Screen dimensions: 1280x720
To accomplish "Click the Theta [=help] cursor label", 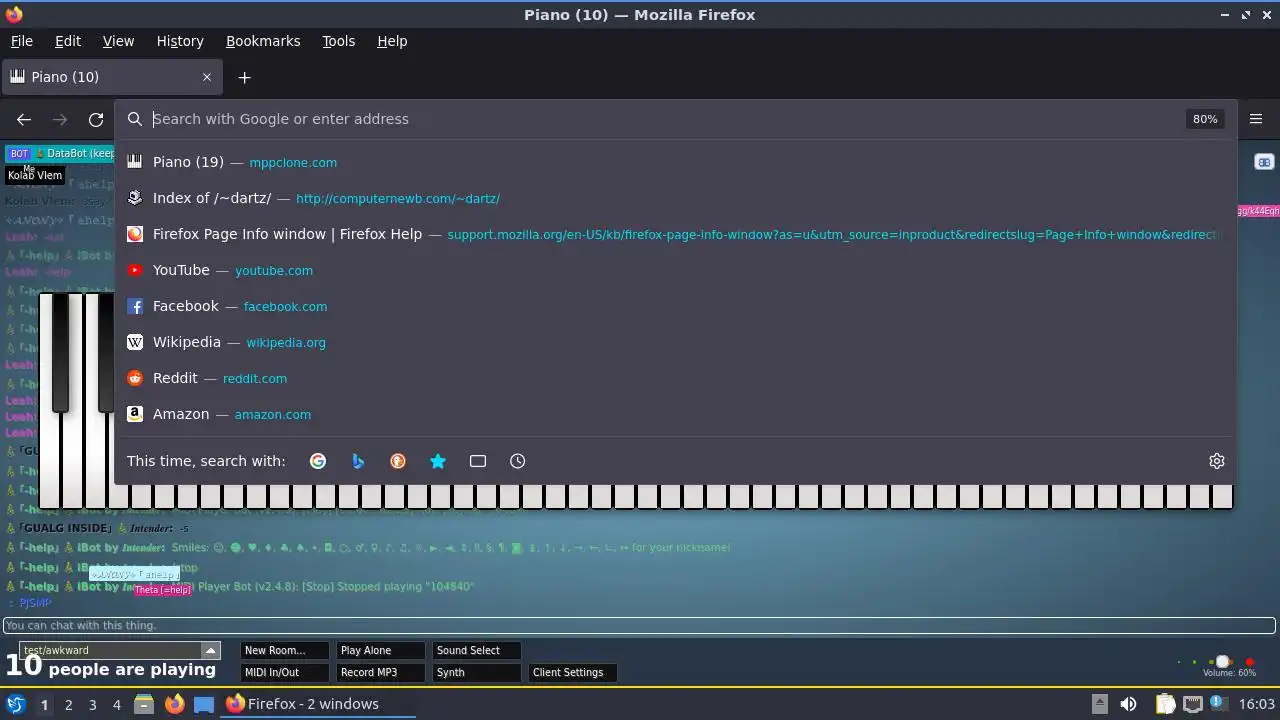I will point(162,590).
